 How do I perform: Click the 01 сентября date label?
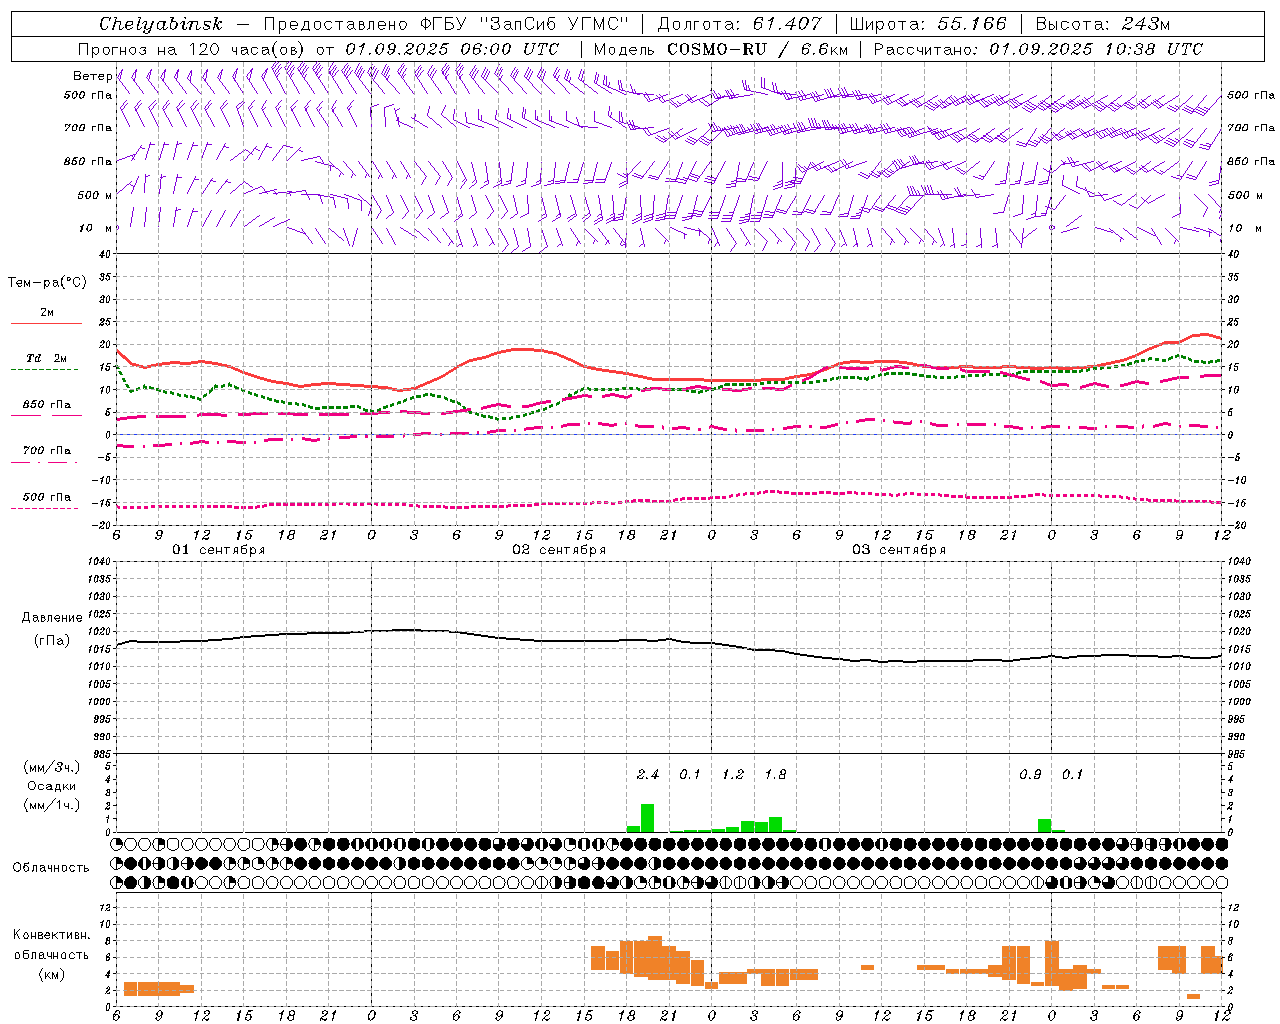(x=218, y=549)
